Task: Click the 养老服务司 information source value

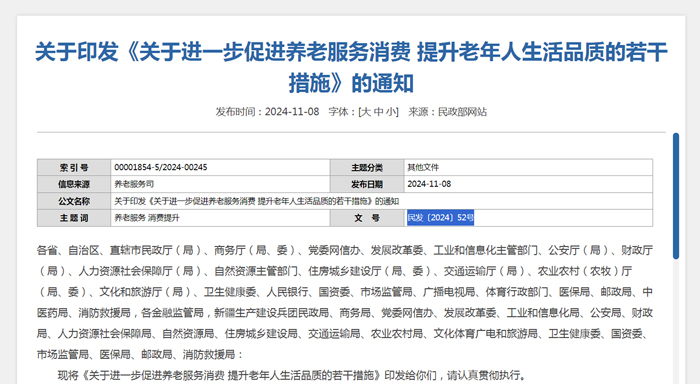Action: 134,184
